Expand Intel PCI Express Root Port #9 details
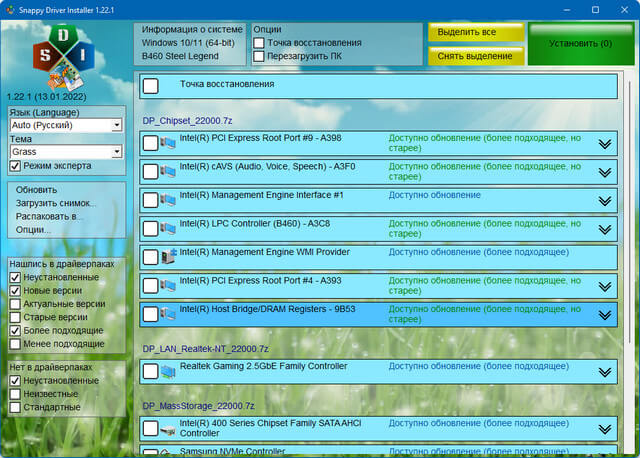The width and height of the screenshot is (640, 458). 604,144
